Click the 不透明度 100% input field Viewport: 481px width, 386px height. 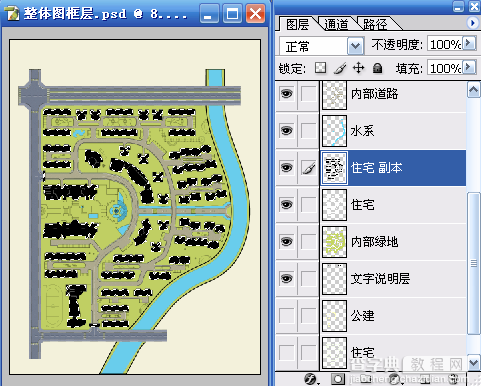[445, 44]
